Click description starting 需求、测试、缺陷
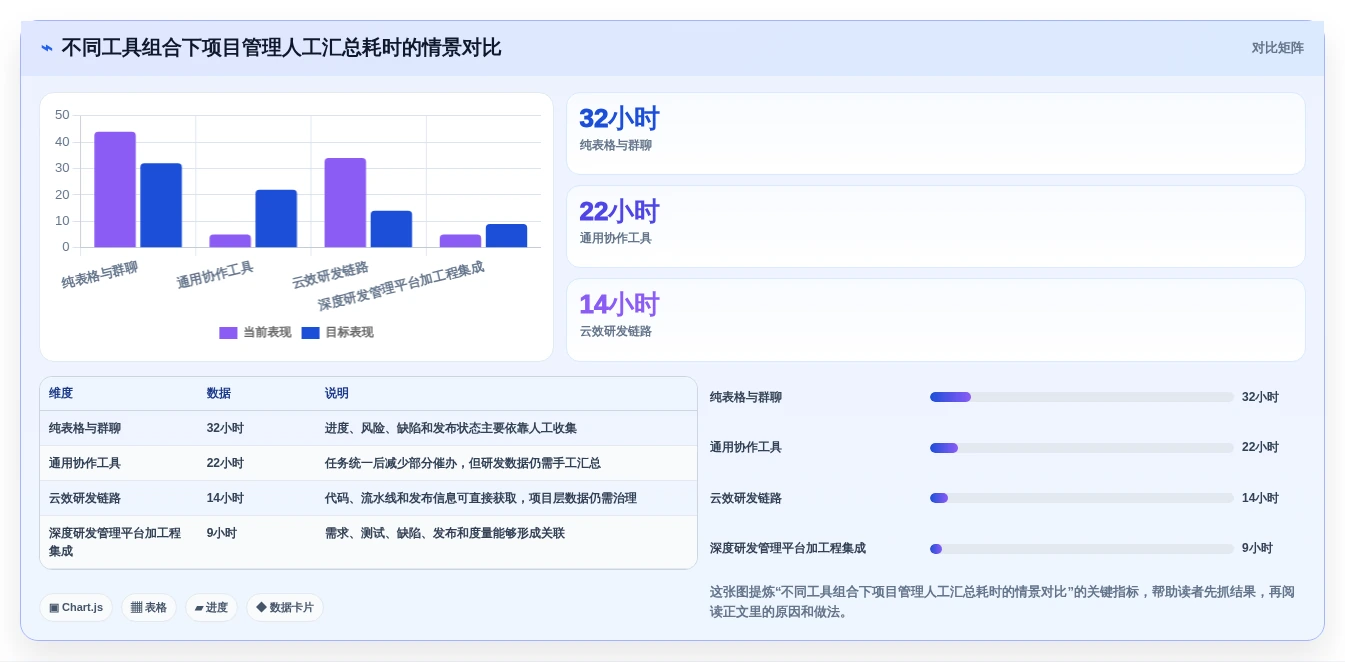The height and width of the screenshot is (662, 1345). click(445, 533)
